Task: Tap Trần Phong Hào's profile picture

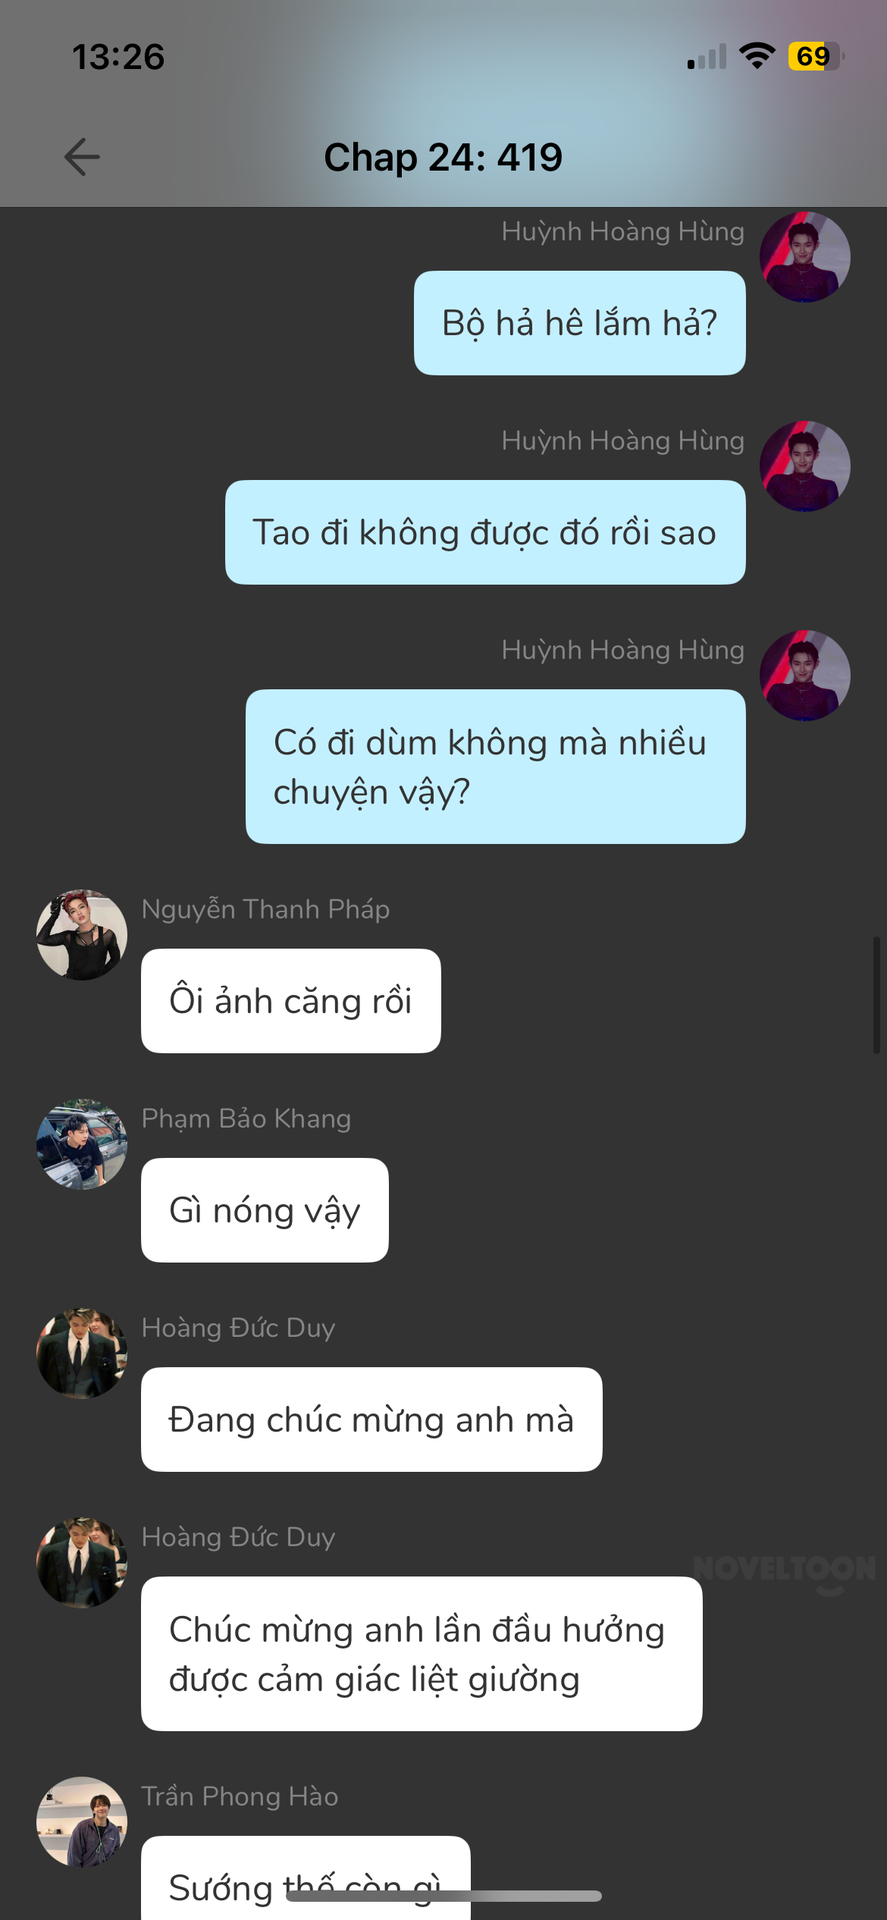Action: pos(82,1822)
